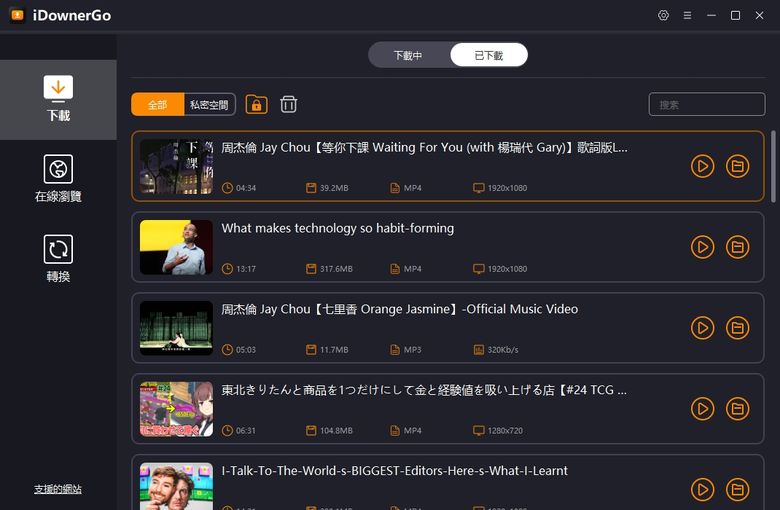The width and height of the screenshot is (780, 510).
Task: Click the 05:03 duration label
Action: click(x=246, y=350)
